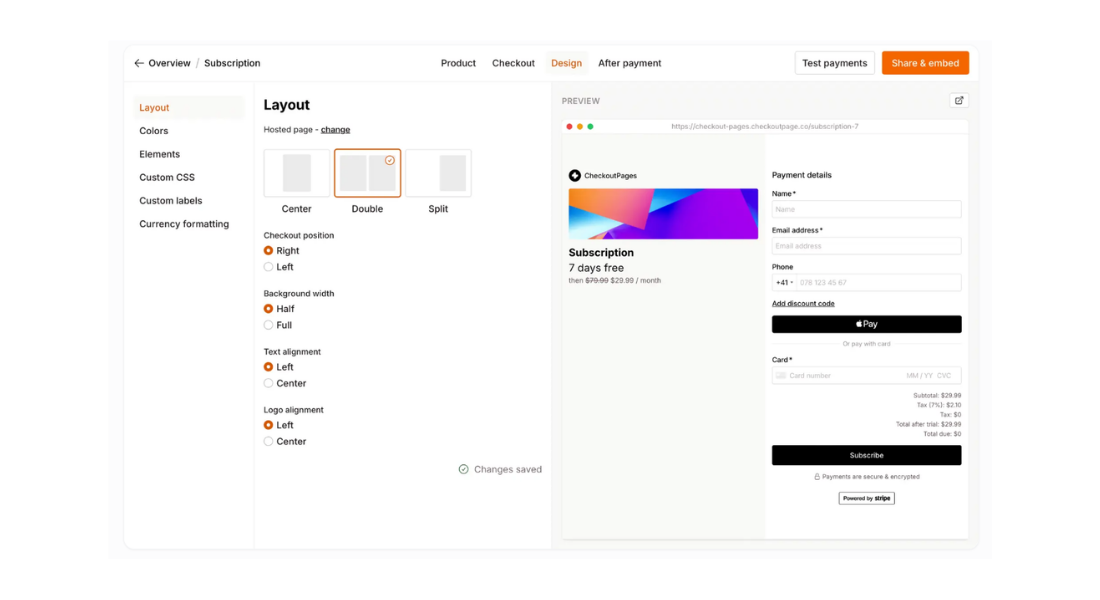Open the preview in a new window
Image resolution: width=1100 pixels, height=600 pixels.
959,100
